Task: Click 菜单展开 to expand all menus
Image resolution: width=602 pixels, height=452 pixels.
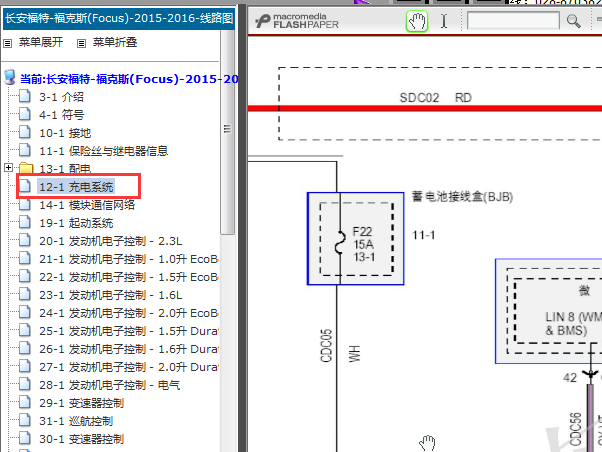Action: [41, 42]
